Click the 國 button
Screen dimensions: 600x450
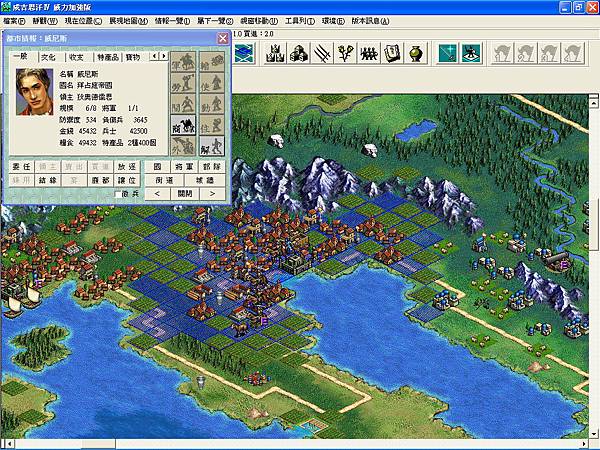(157, 167)
